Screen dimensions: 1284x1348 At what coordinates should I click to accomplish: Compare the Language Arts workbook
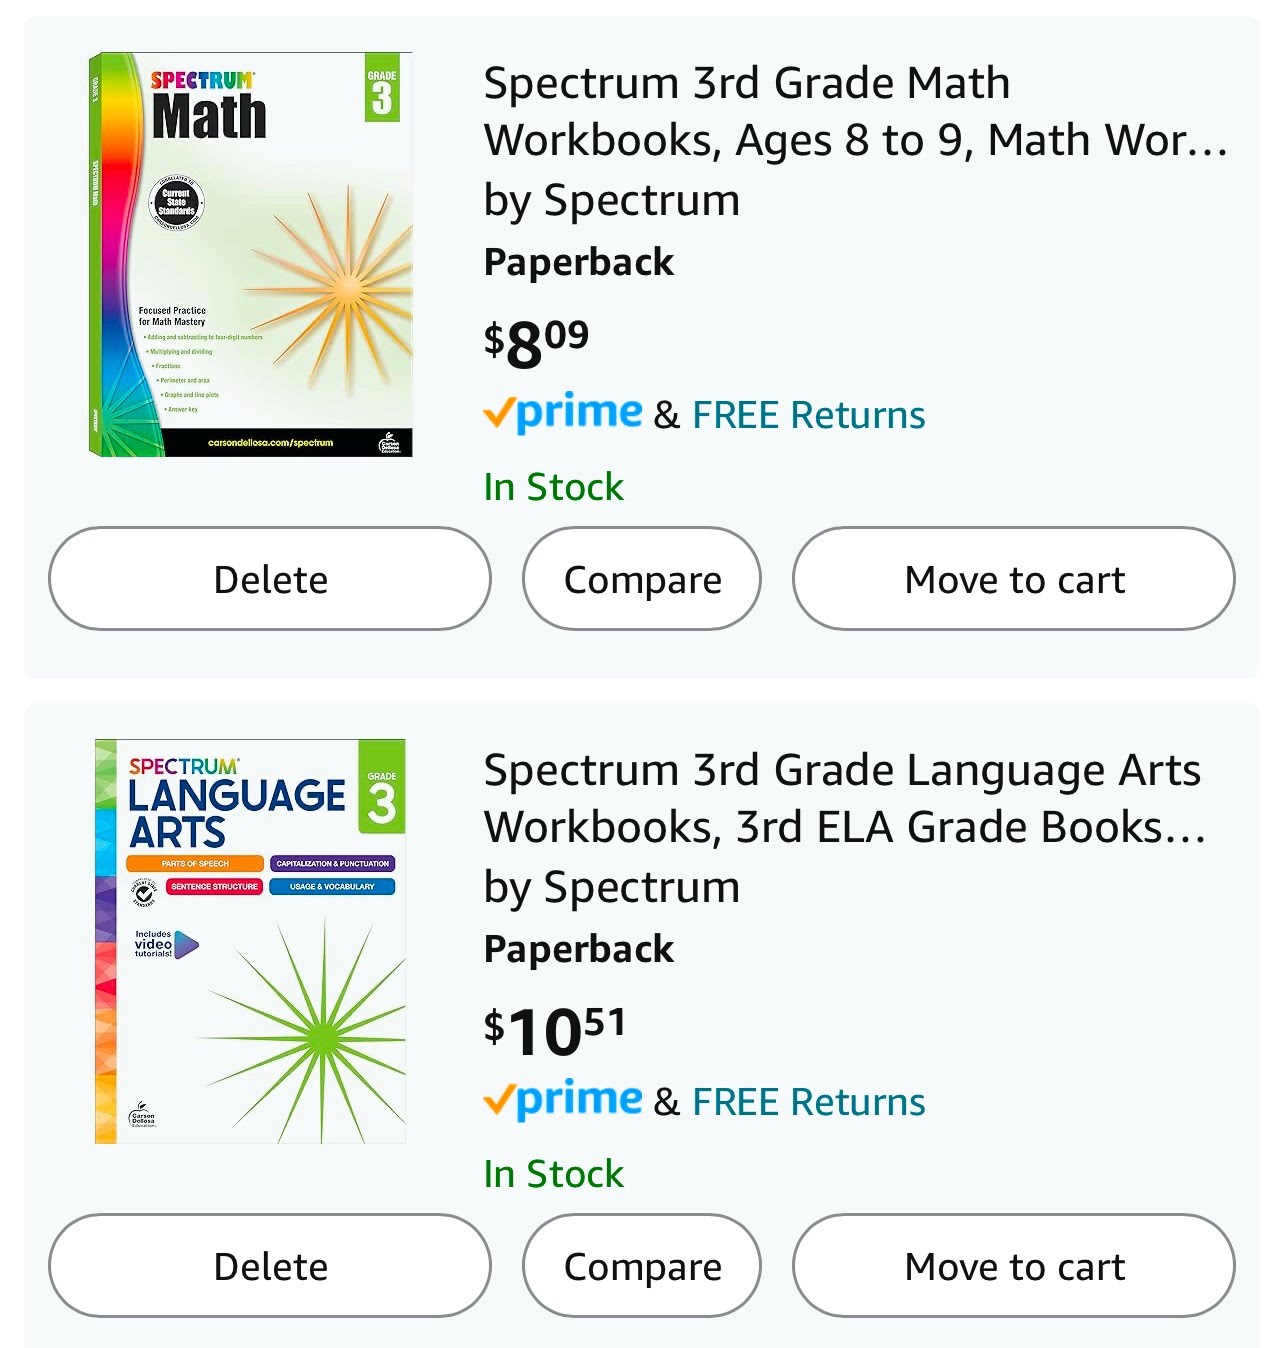point(642,1266)
